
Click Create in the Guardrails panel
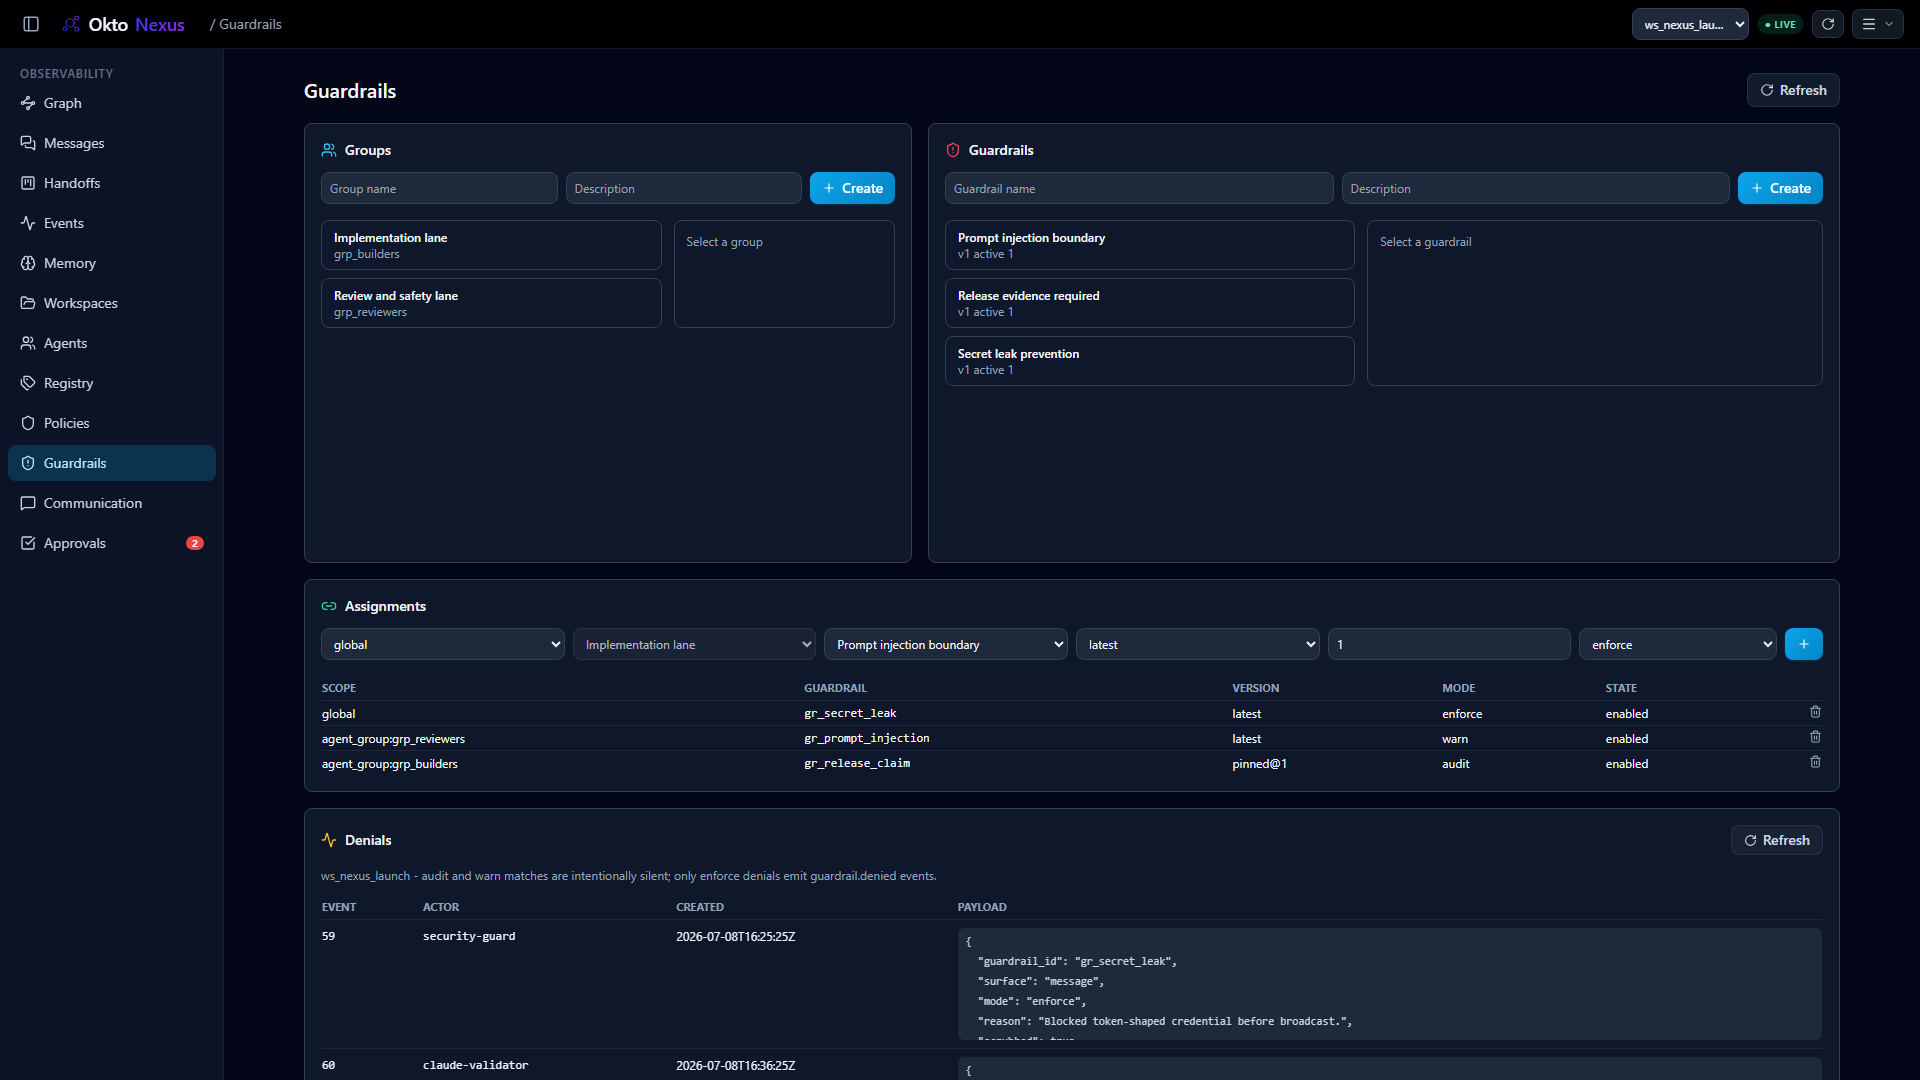pos(1780,188)
